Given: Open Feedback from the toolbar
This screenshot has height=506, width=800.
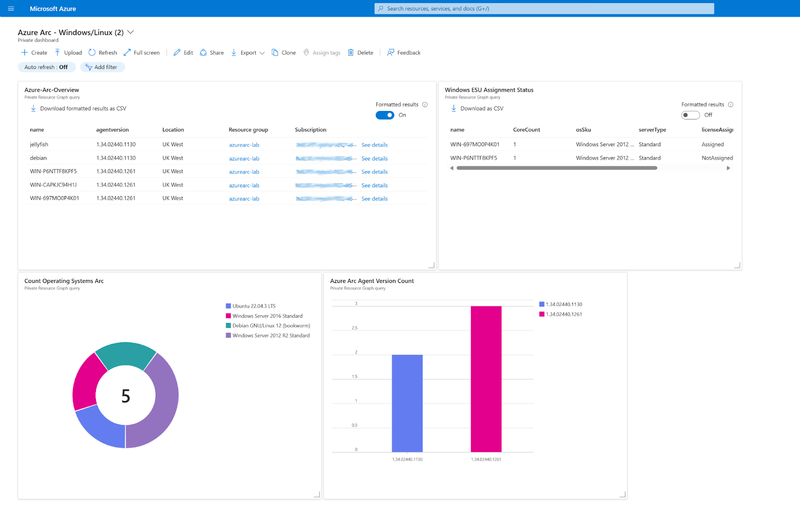Looking at the screenshot, I should (x=404, y=53).
